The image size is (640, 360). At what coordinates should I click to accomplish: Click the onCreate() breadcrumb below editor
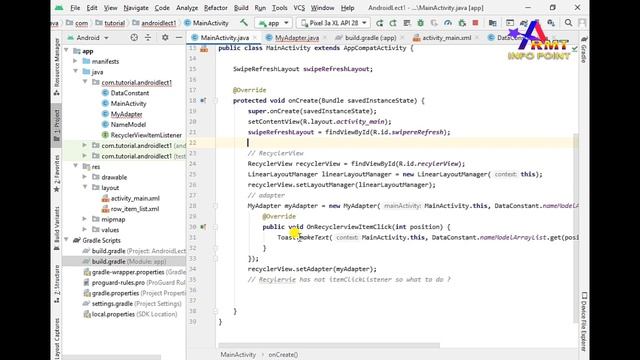click(283, 355)
